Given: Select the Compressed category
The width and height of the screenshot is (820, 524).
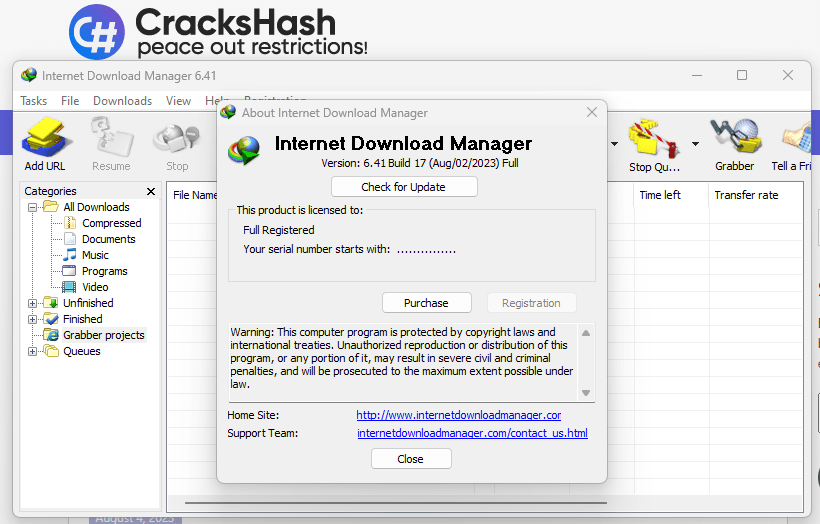Looking at the screenshot, I should (111, 223).
